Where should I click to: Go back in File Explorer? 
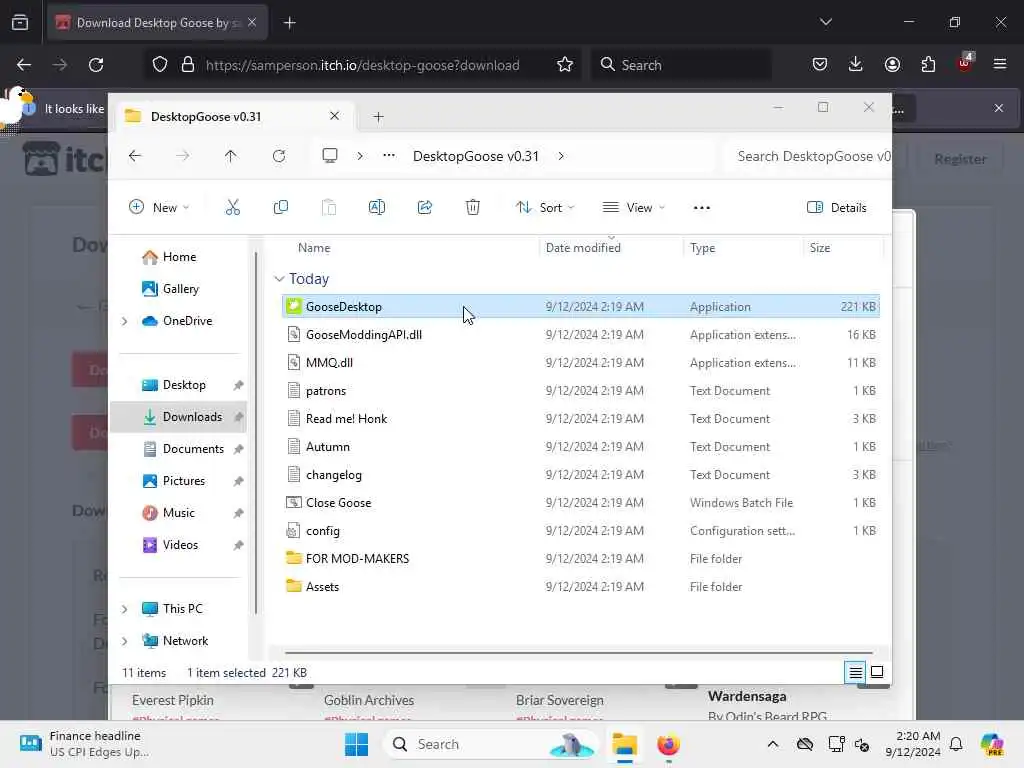click(x=135, y=156)
